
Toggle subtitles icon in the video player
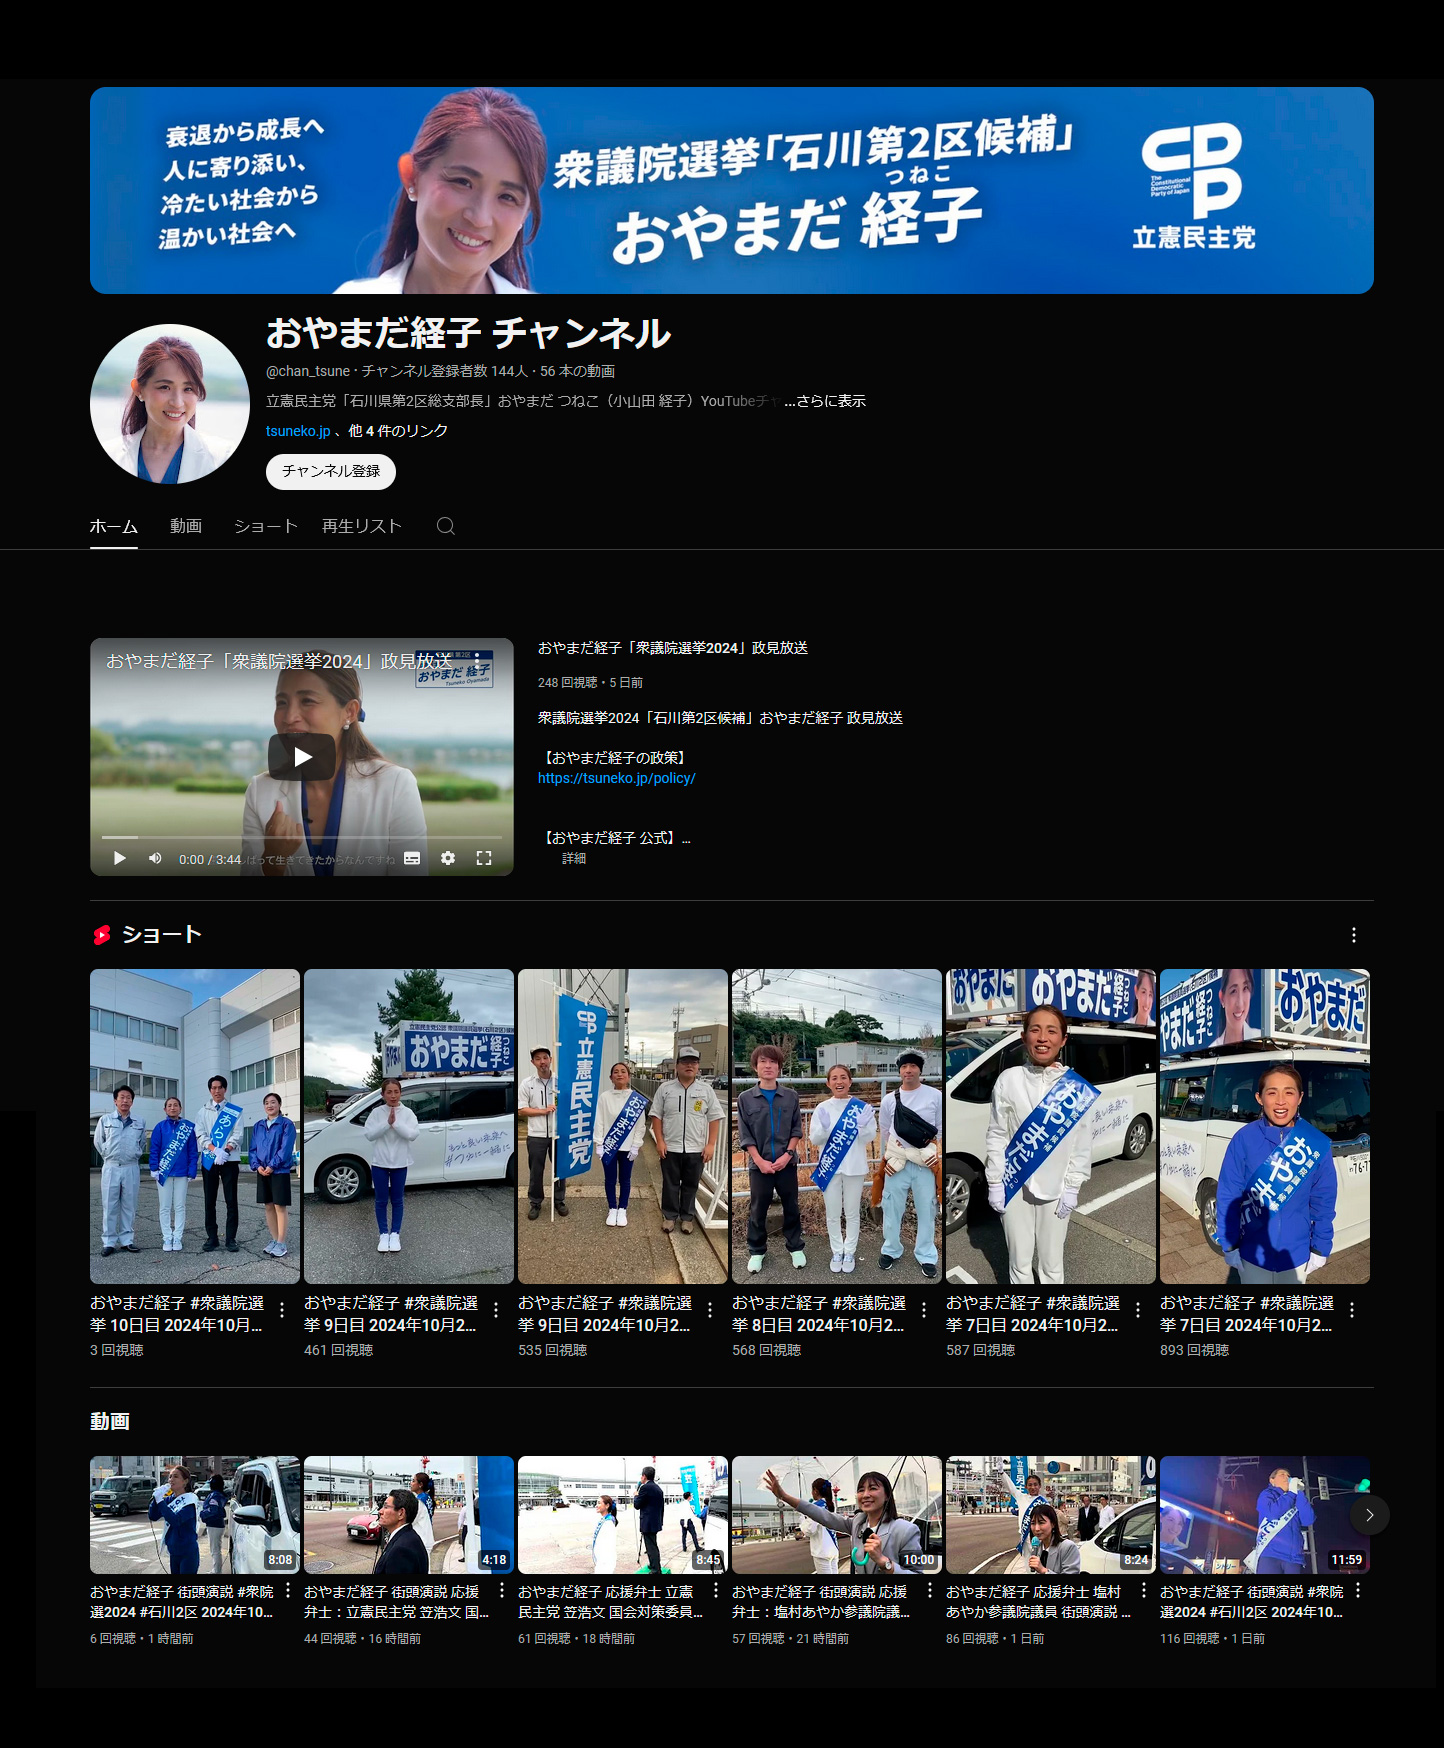click(412, 858)
